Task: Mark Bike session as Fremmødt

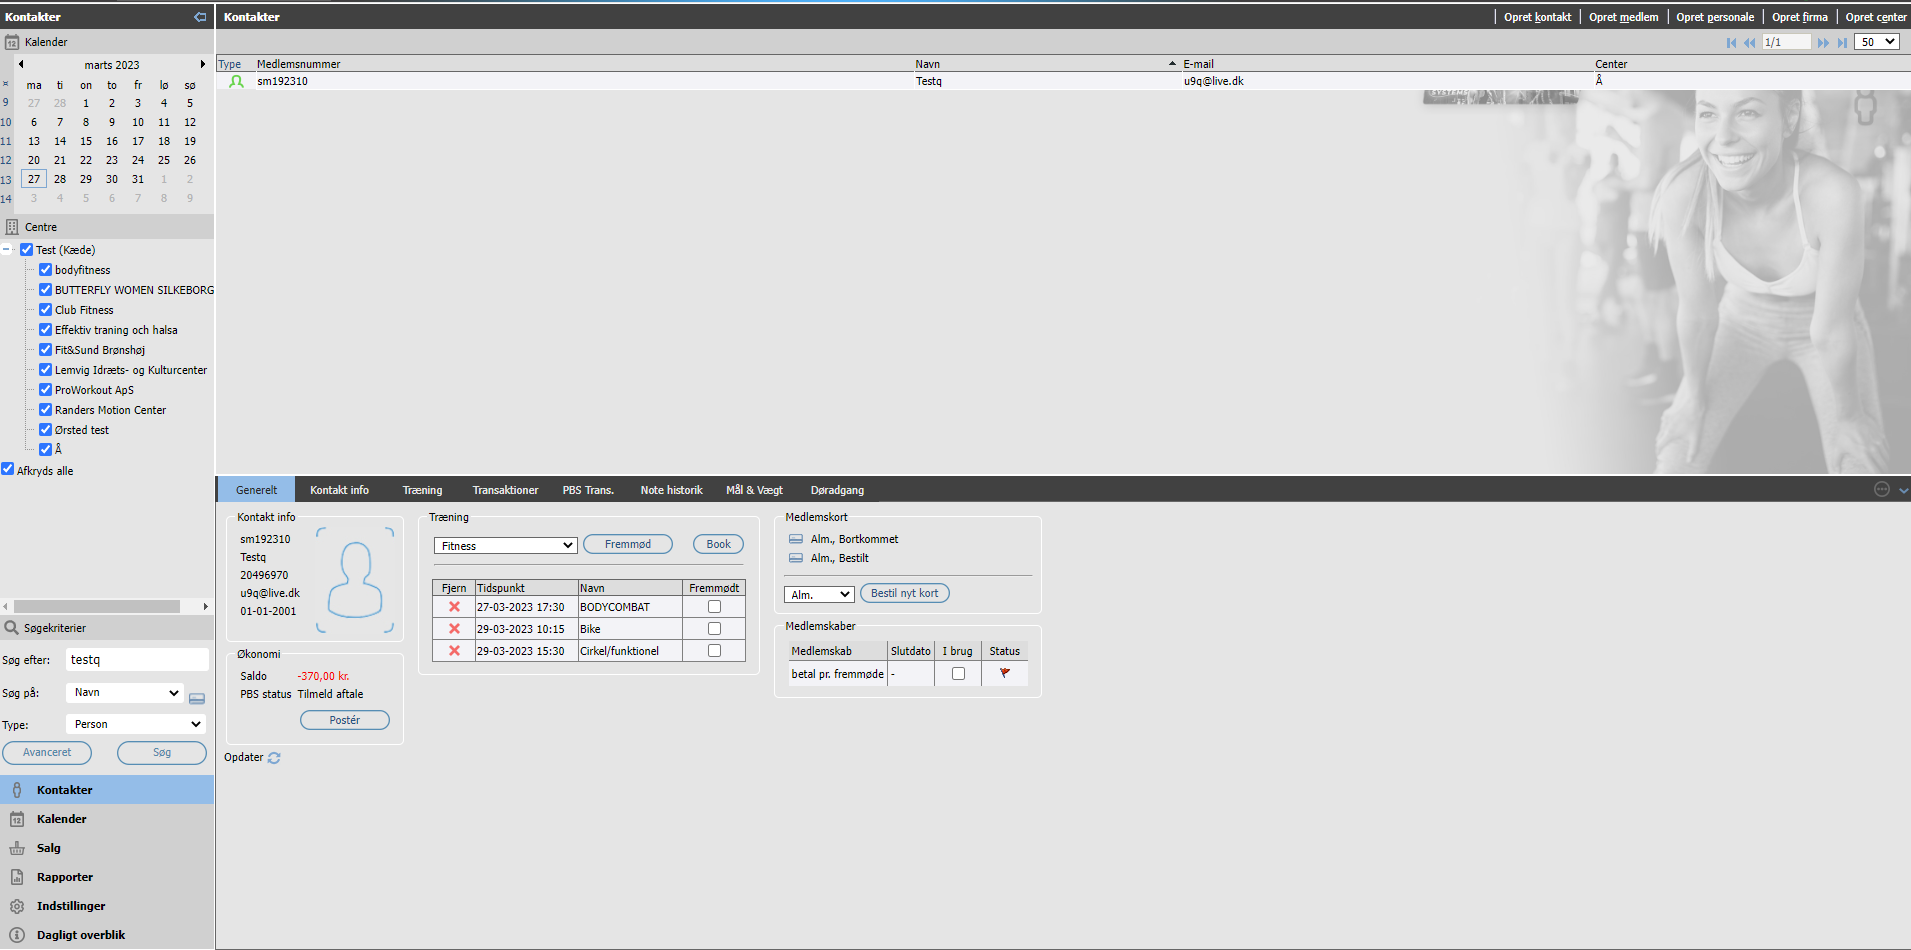Action: pyautogui.click(x=714, y=629)
